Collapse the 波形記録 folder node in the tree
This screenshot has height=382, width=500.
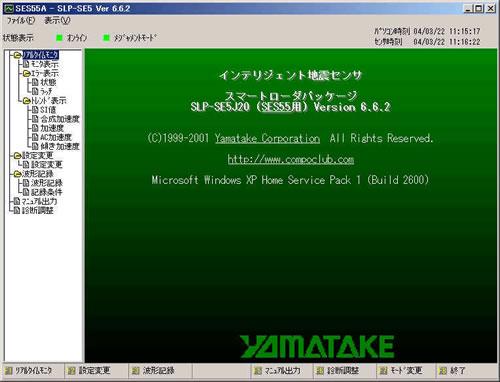click(x=18, y=174)
